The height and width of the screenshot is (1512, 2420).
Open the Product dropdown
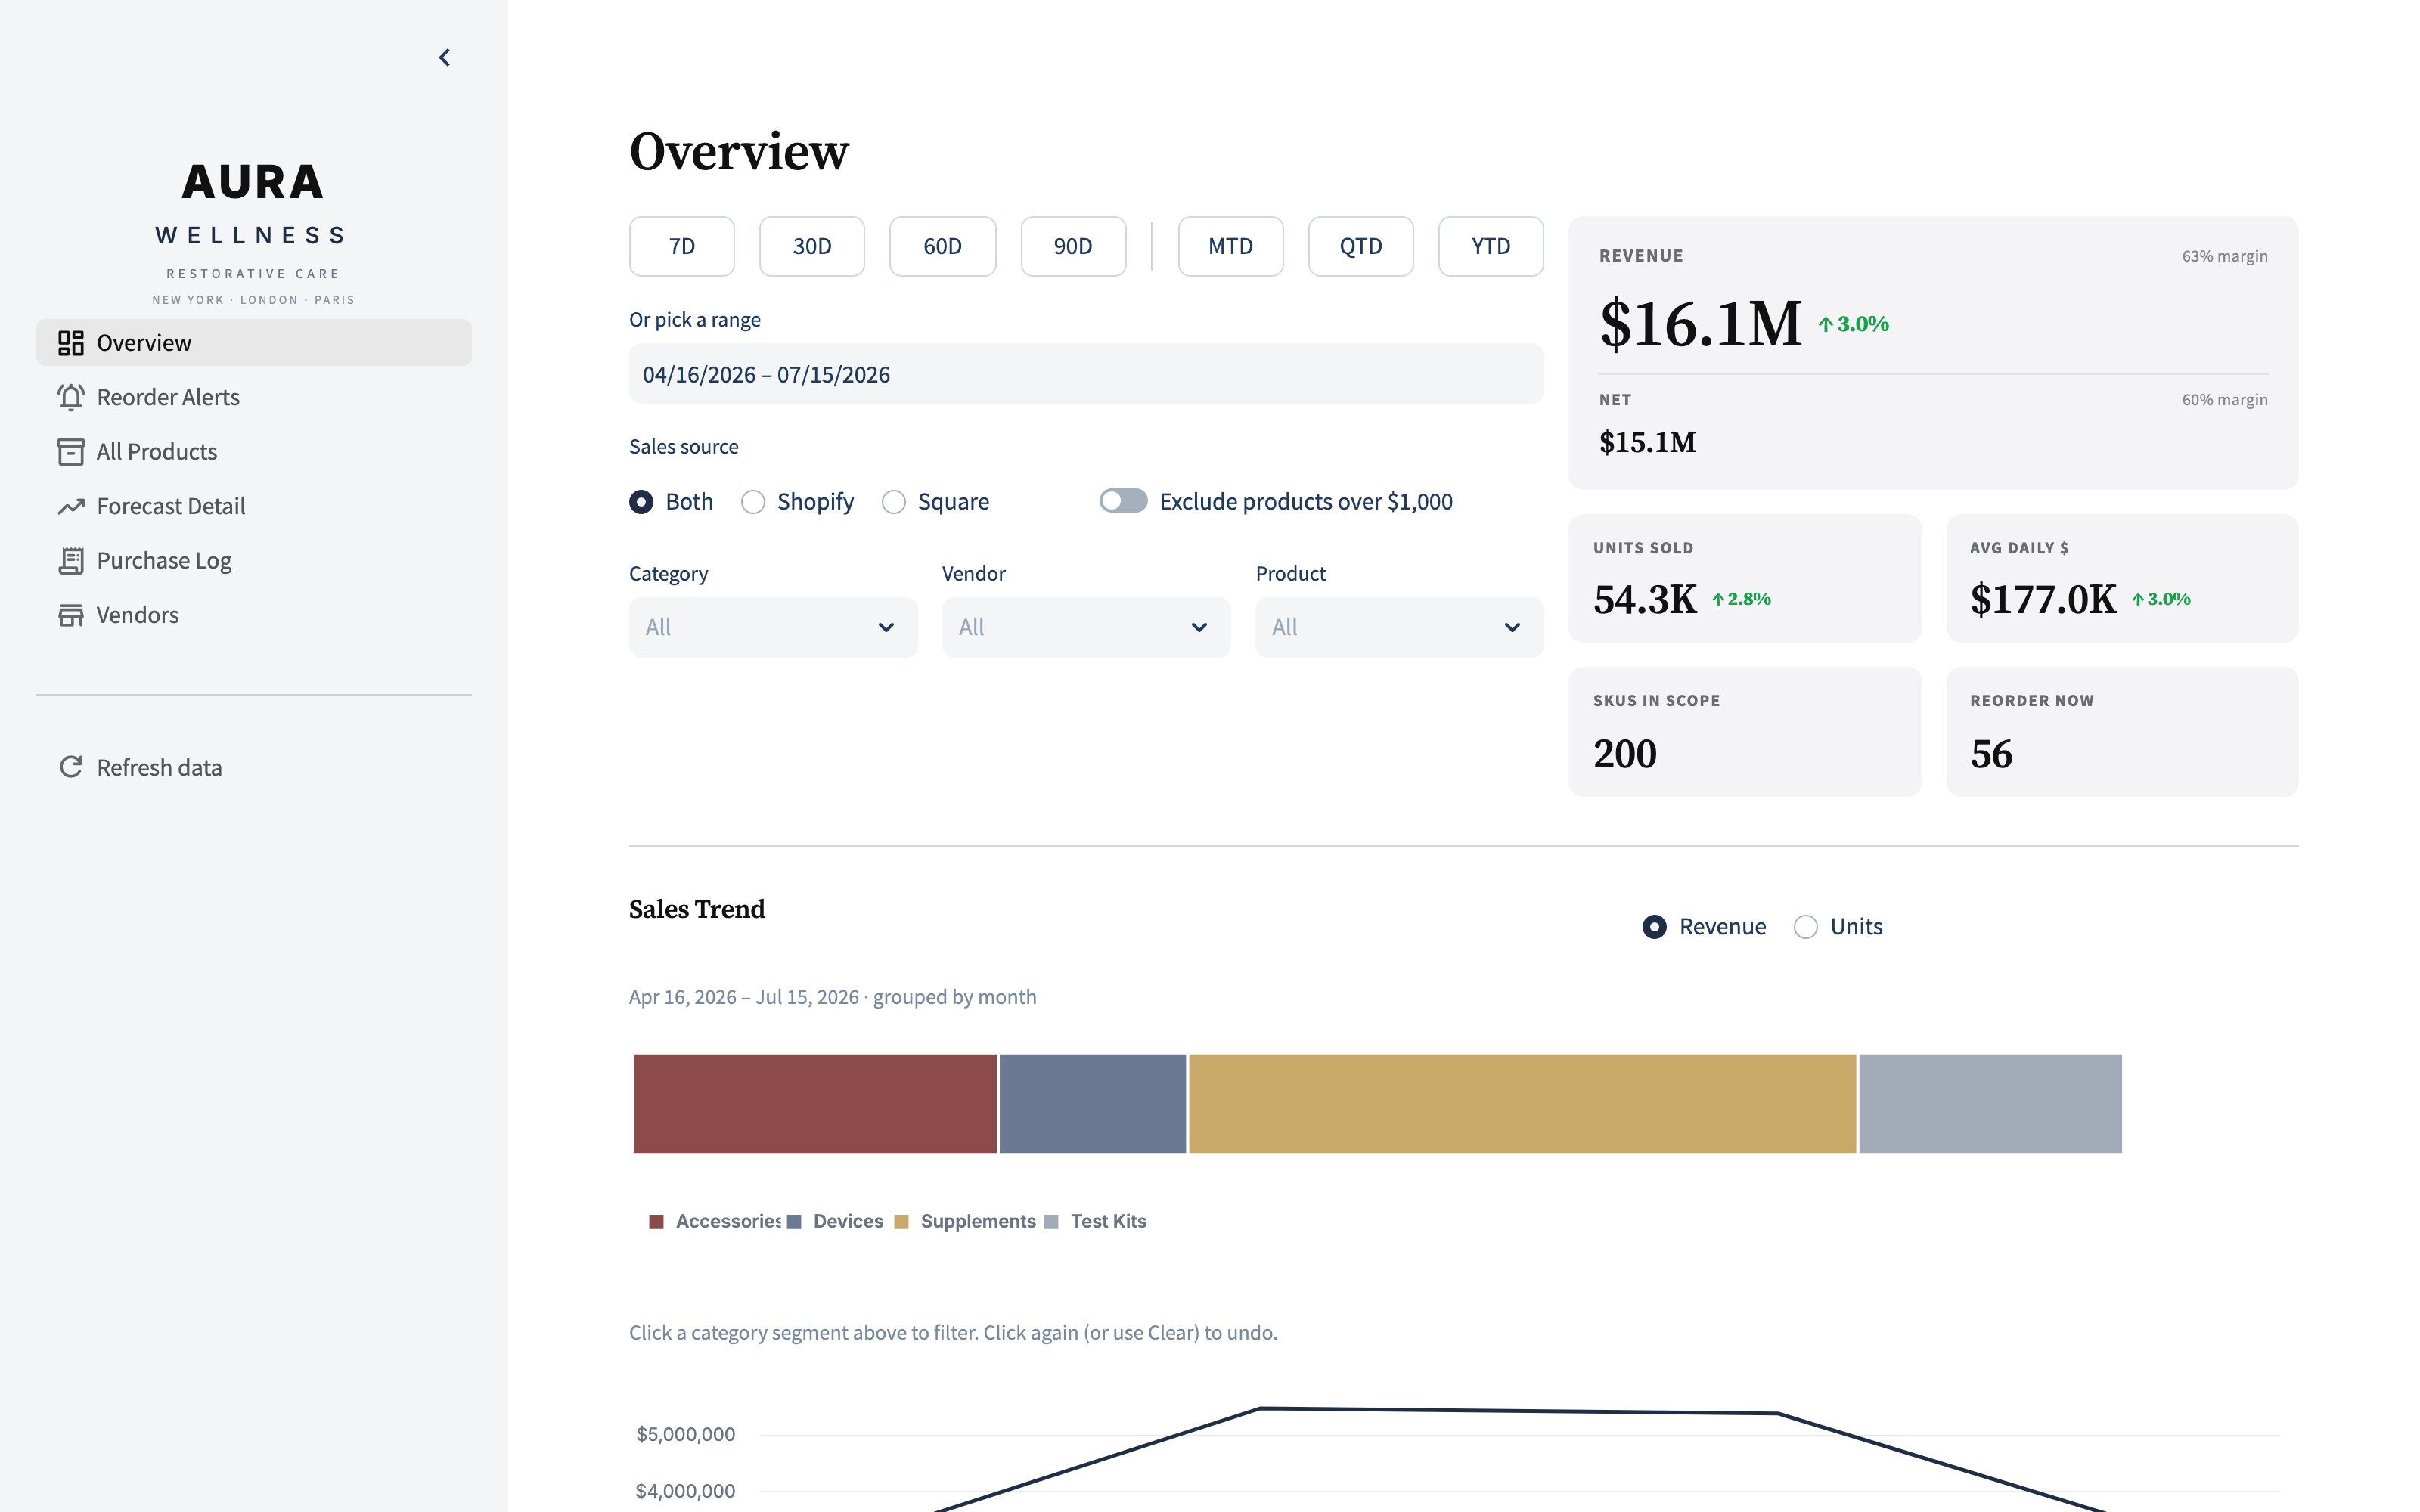1399,627
